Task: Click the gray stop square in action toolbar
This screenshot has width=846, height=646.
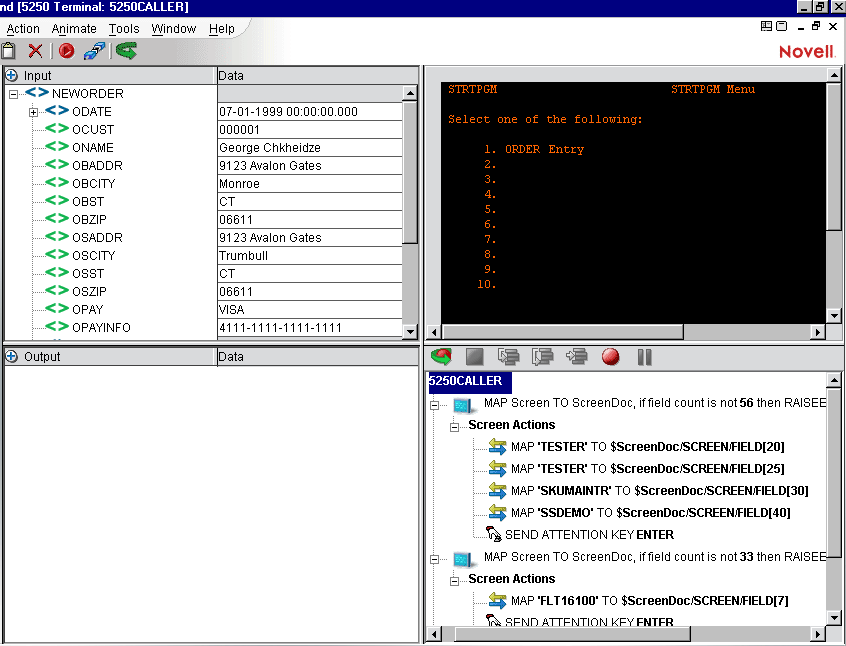Action: (474, 357)
